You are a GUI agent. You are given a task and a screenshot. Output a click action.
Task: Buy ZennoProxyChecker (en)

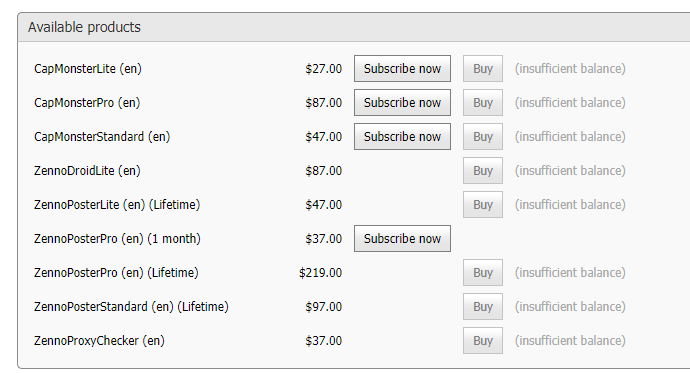(x=483, y=340)
